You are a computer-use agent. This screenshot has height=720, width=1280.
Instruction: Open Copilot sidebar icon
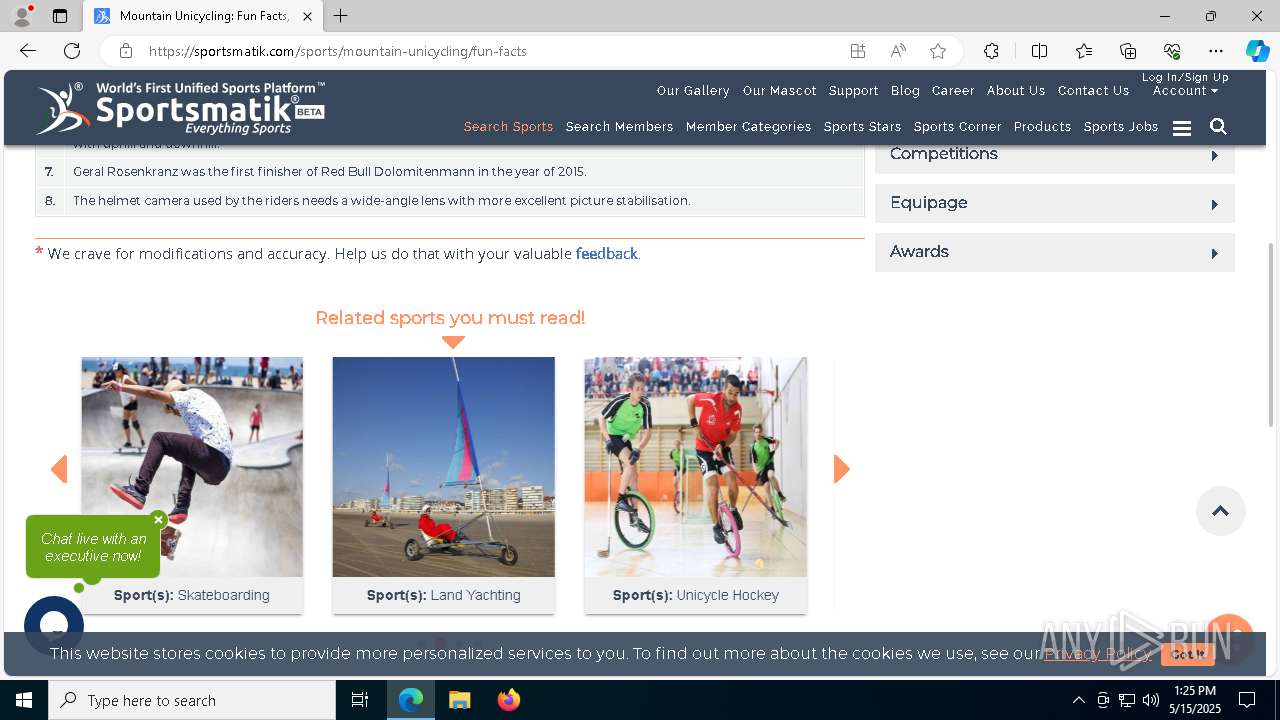click(x=1257, y=51)
